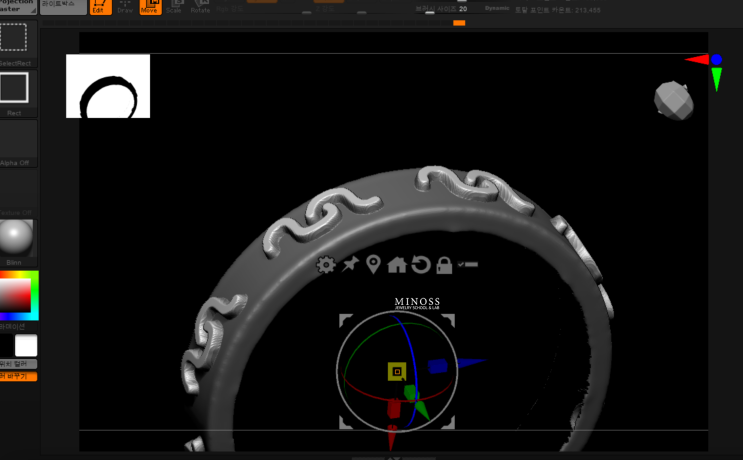Reset gizmo orientation with circular arrow

click(x=421, y=265)
